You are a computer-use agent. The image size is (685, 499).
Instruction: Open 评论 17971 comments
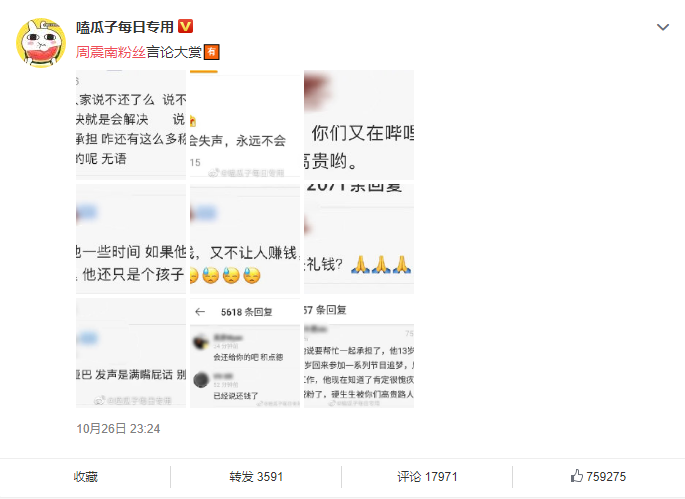tap(427, 476)
